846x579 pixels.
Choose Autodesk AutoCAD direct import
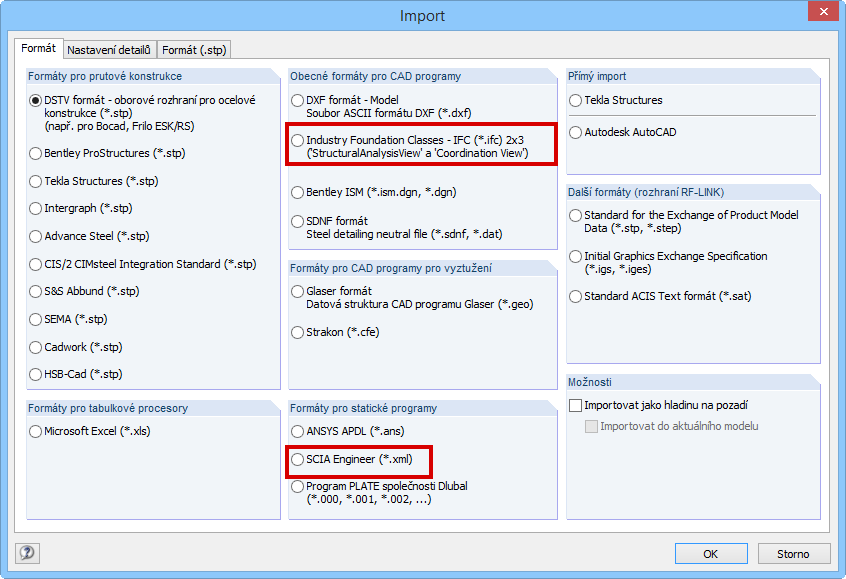575,132
